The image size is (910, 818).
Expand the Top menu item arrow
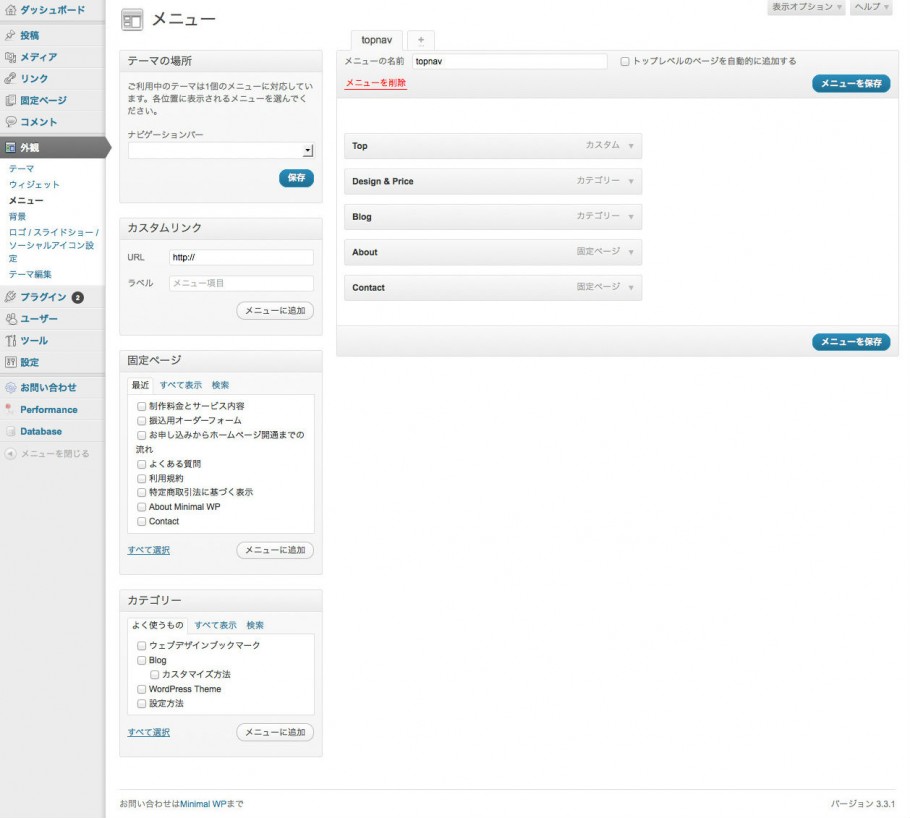[631, 146]
